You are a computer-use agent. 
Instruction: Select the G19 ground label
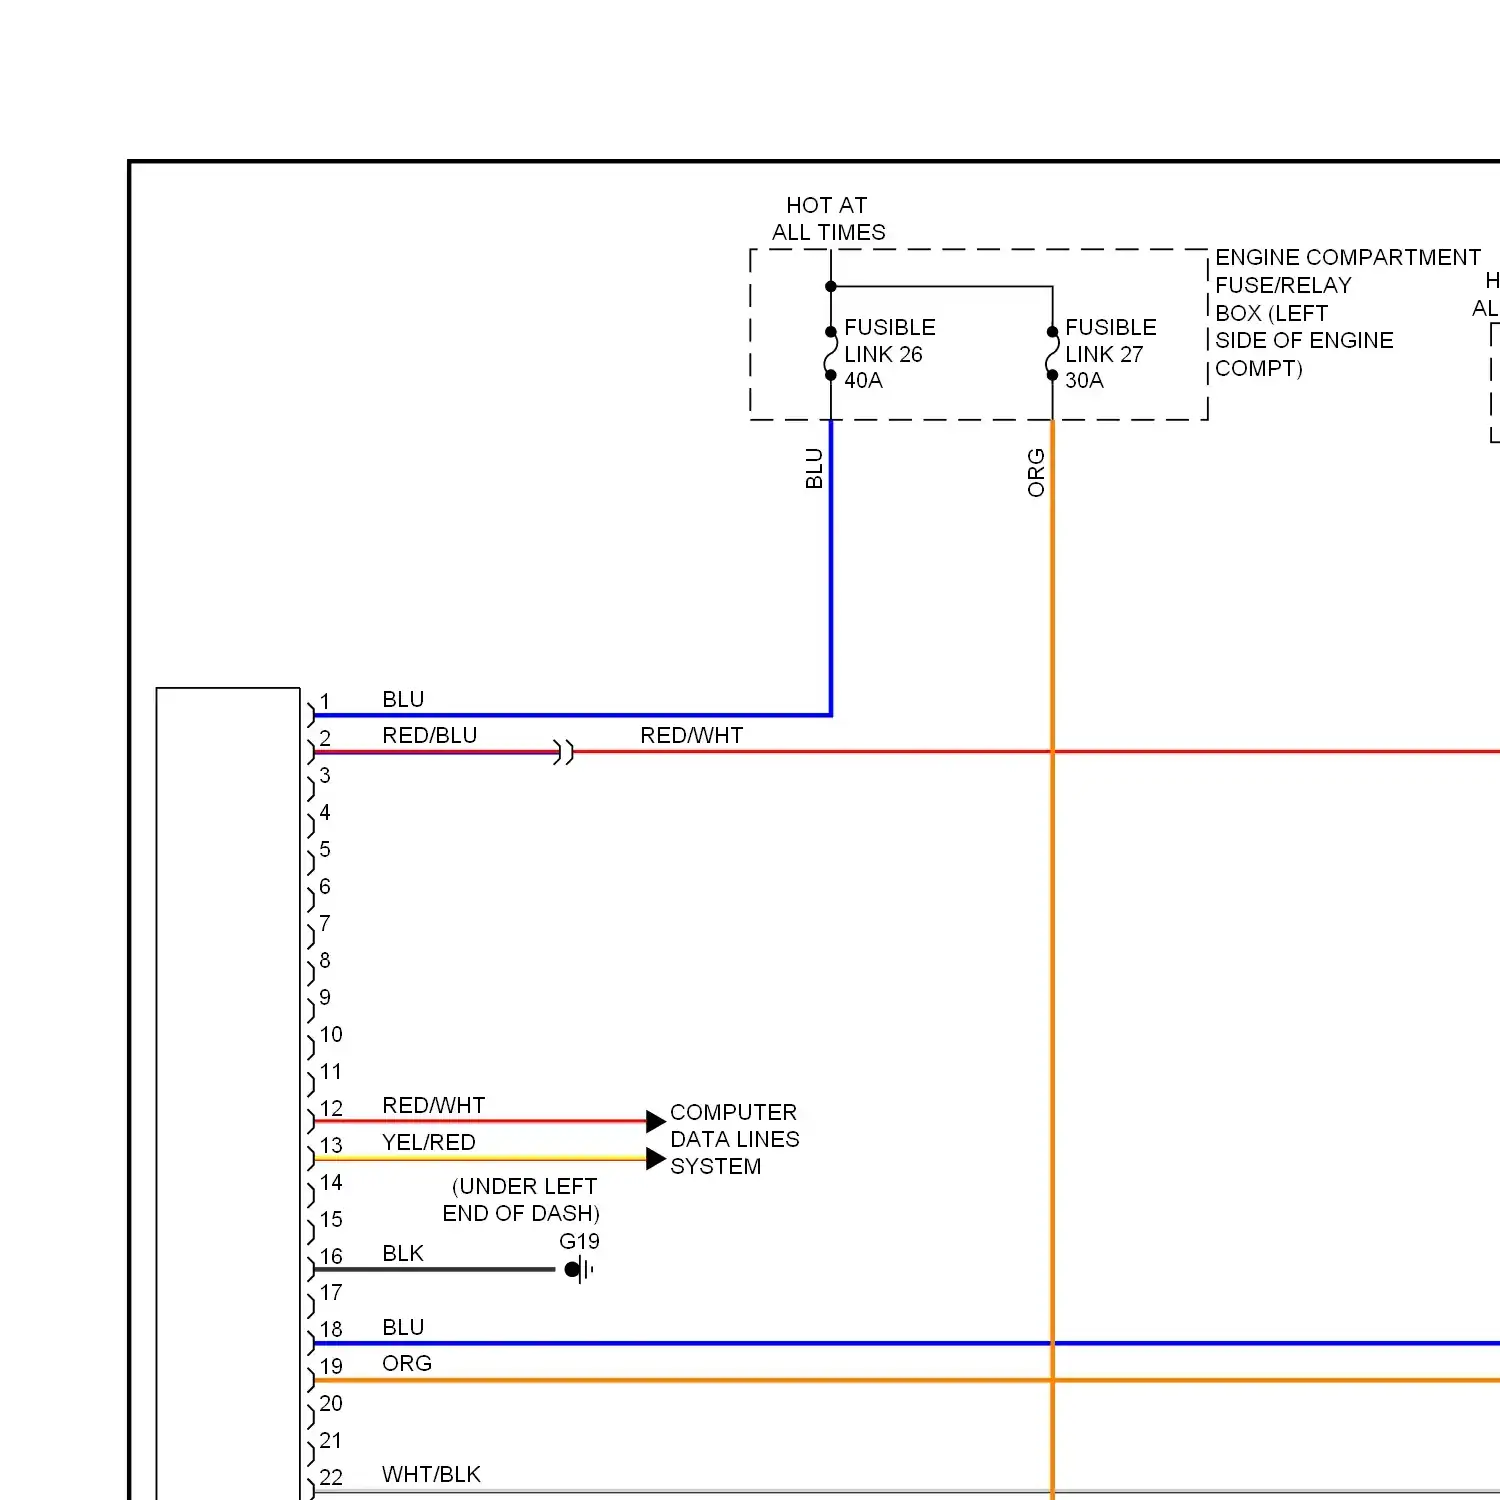pos(579,1241)
